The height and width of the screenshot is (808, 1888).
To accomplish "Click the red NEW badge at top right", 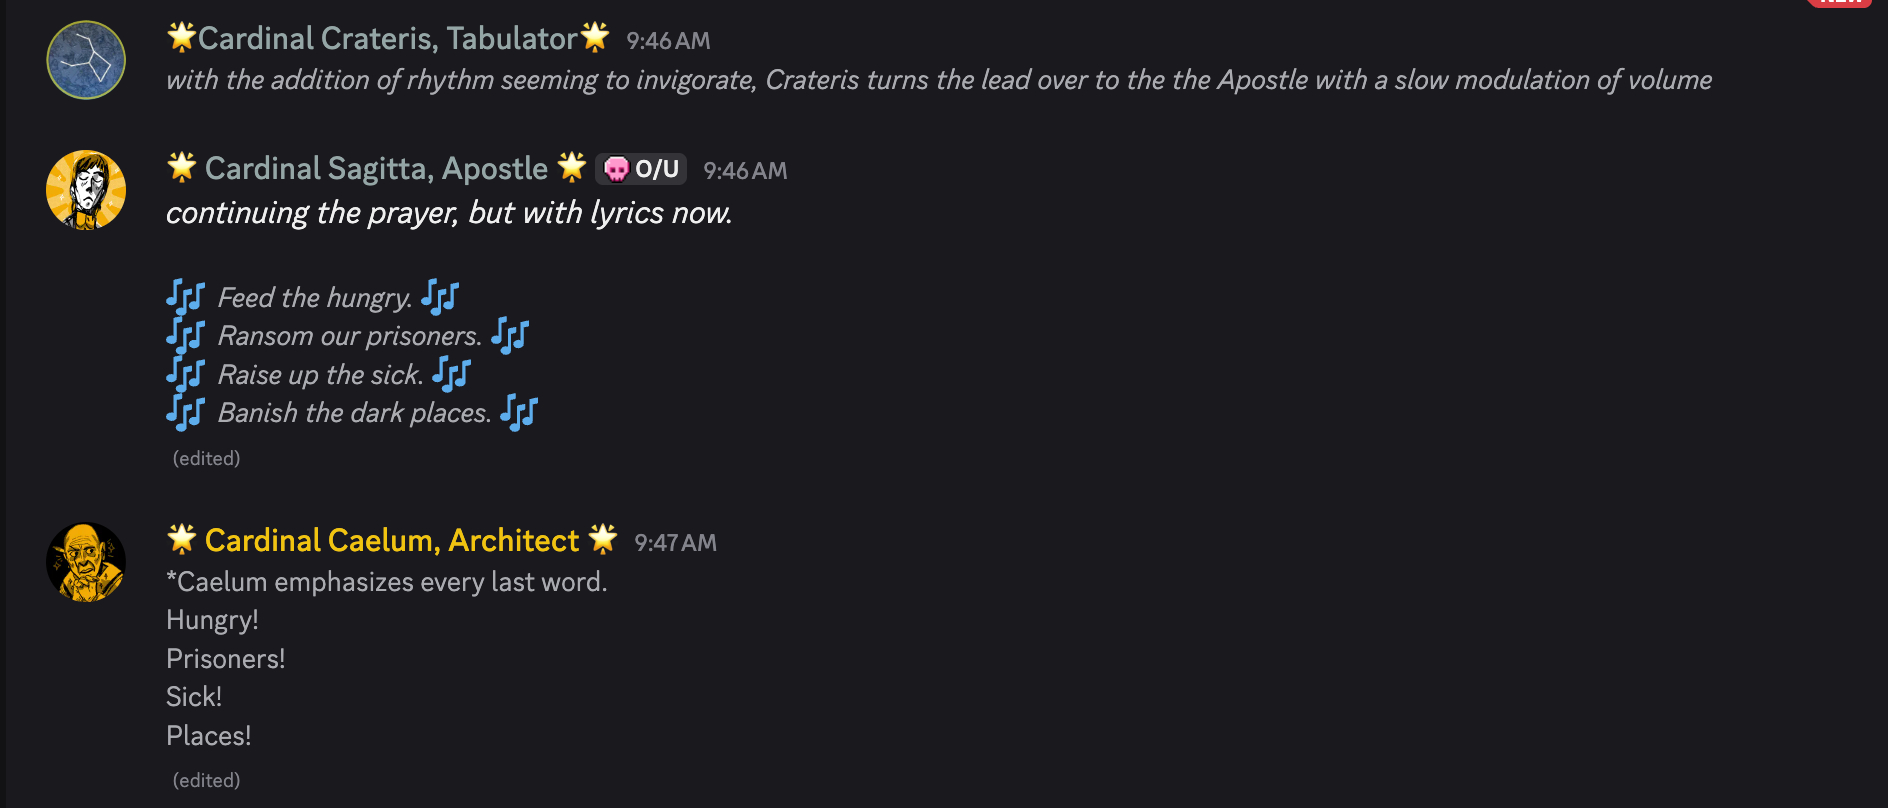I will [x=1840, y=3].
